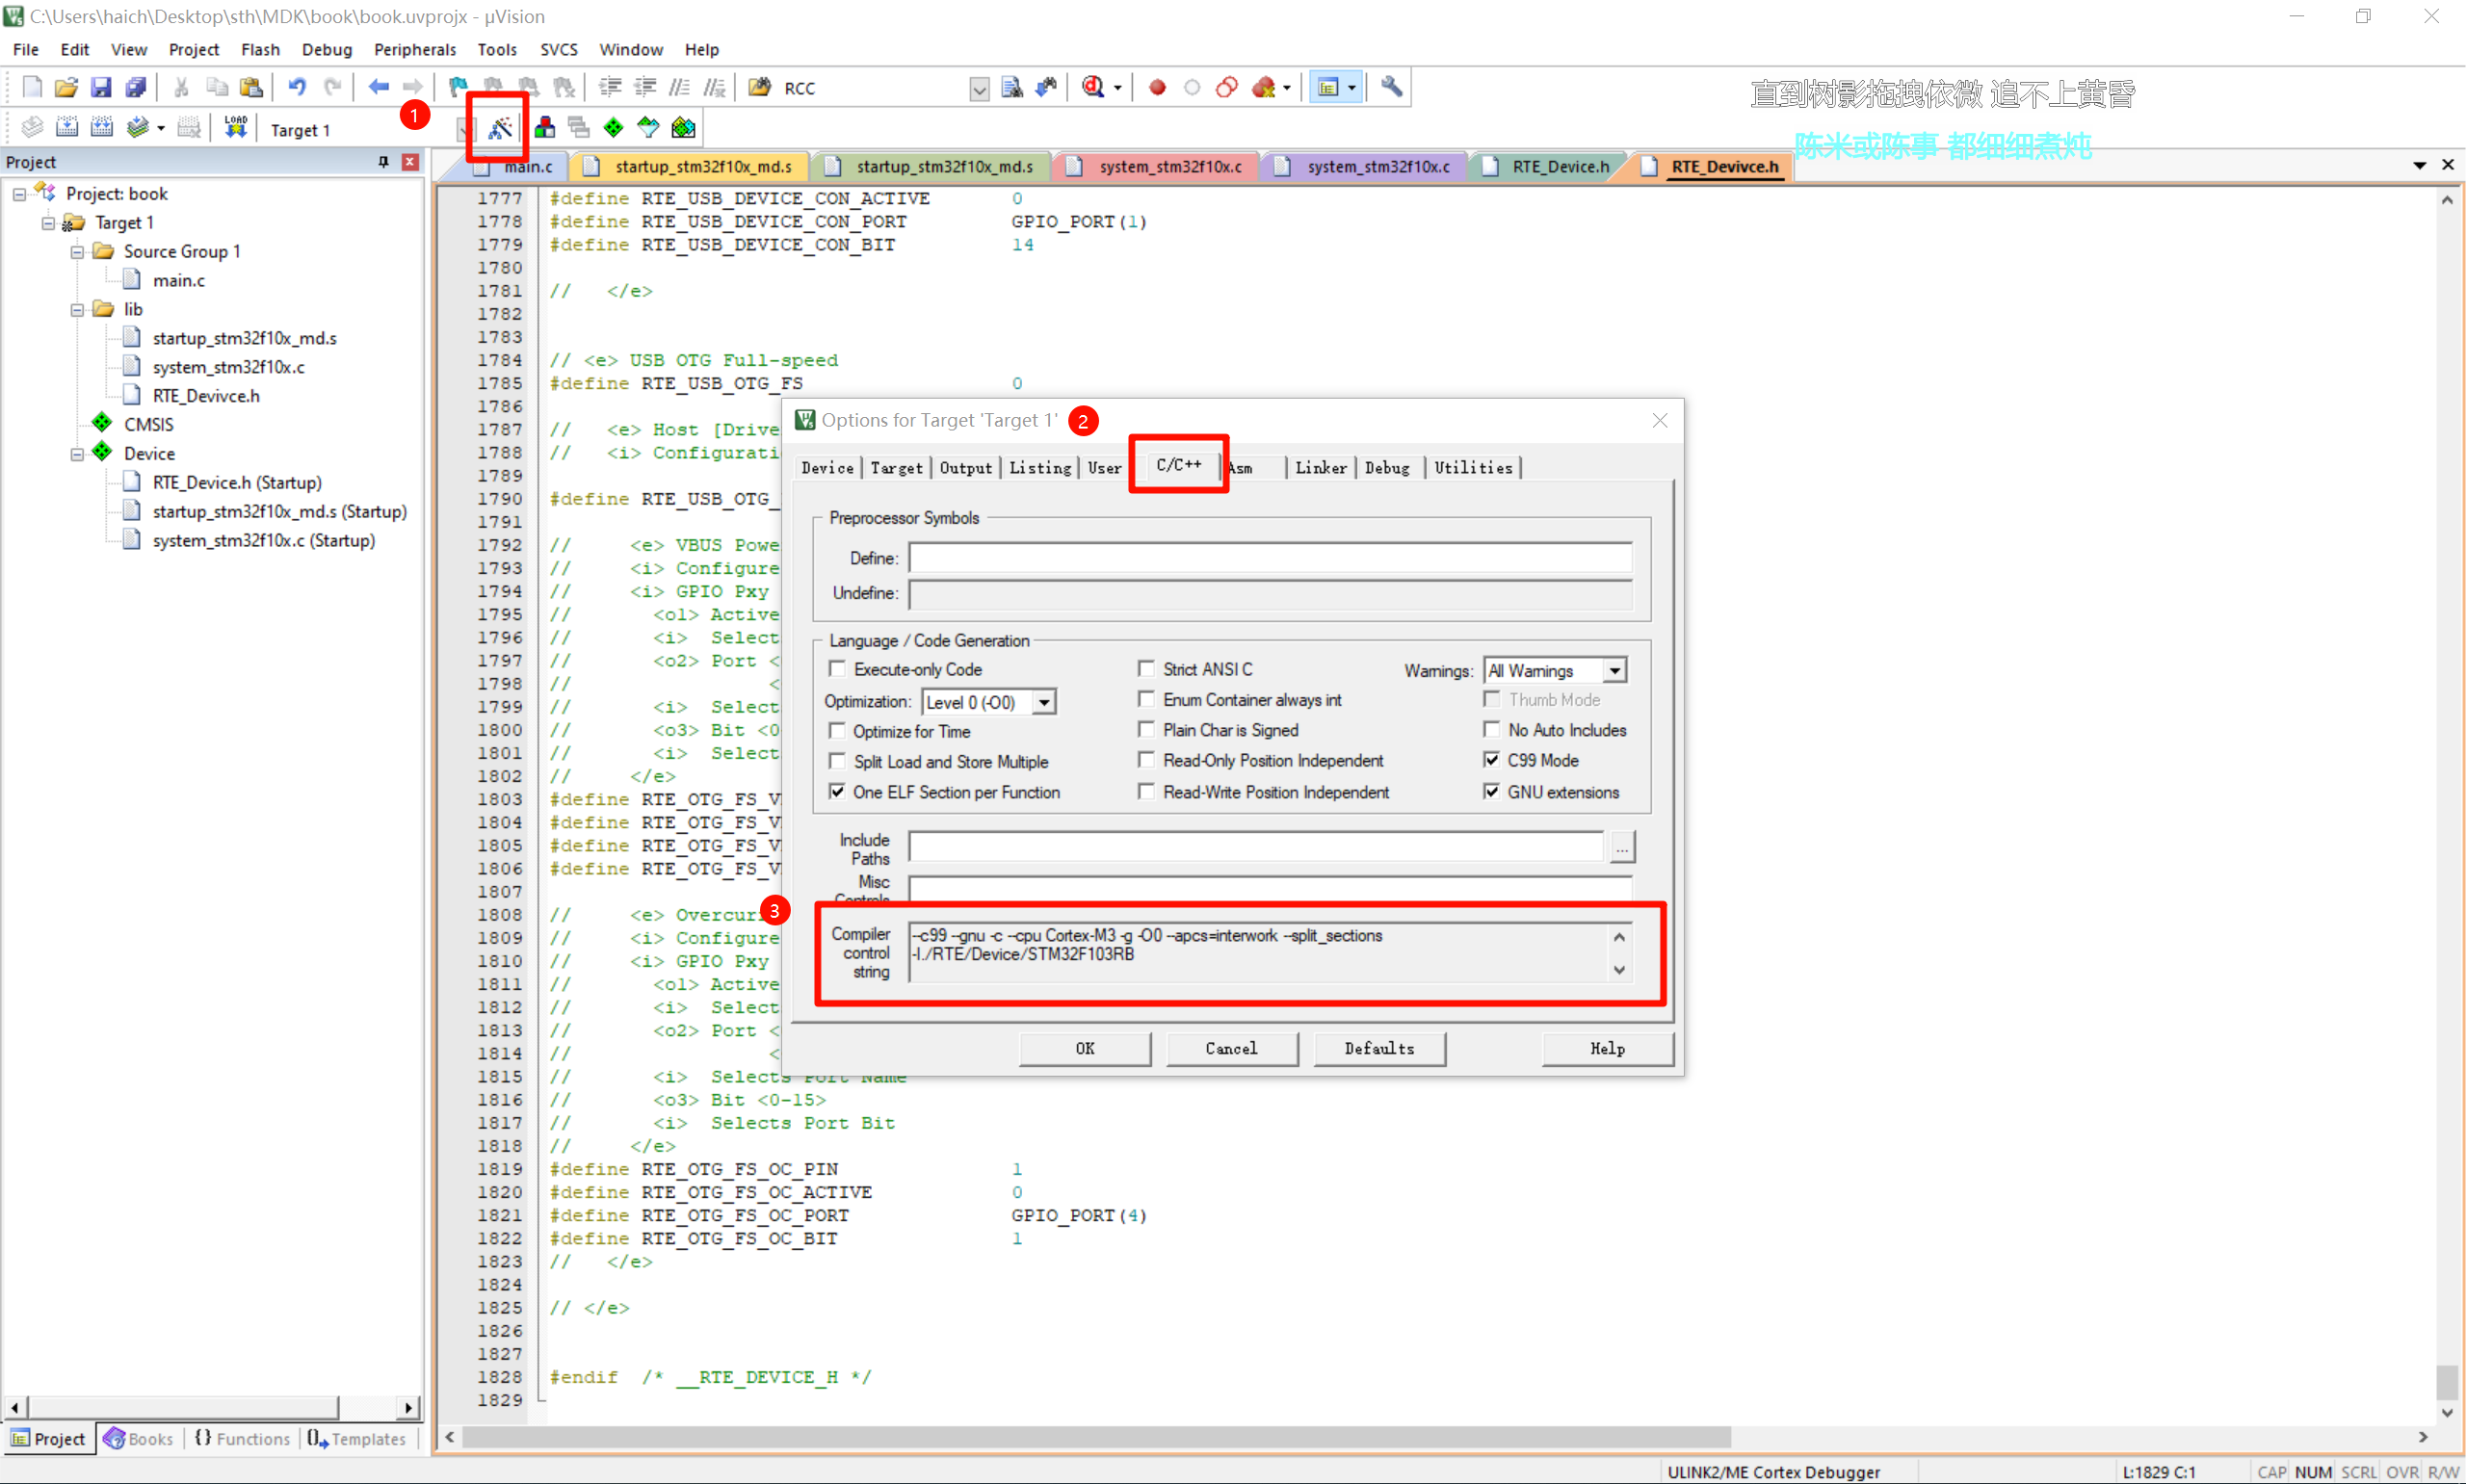Click the OK button

tap(1084, 1048)
